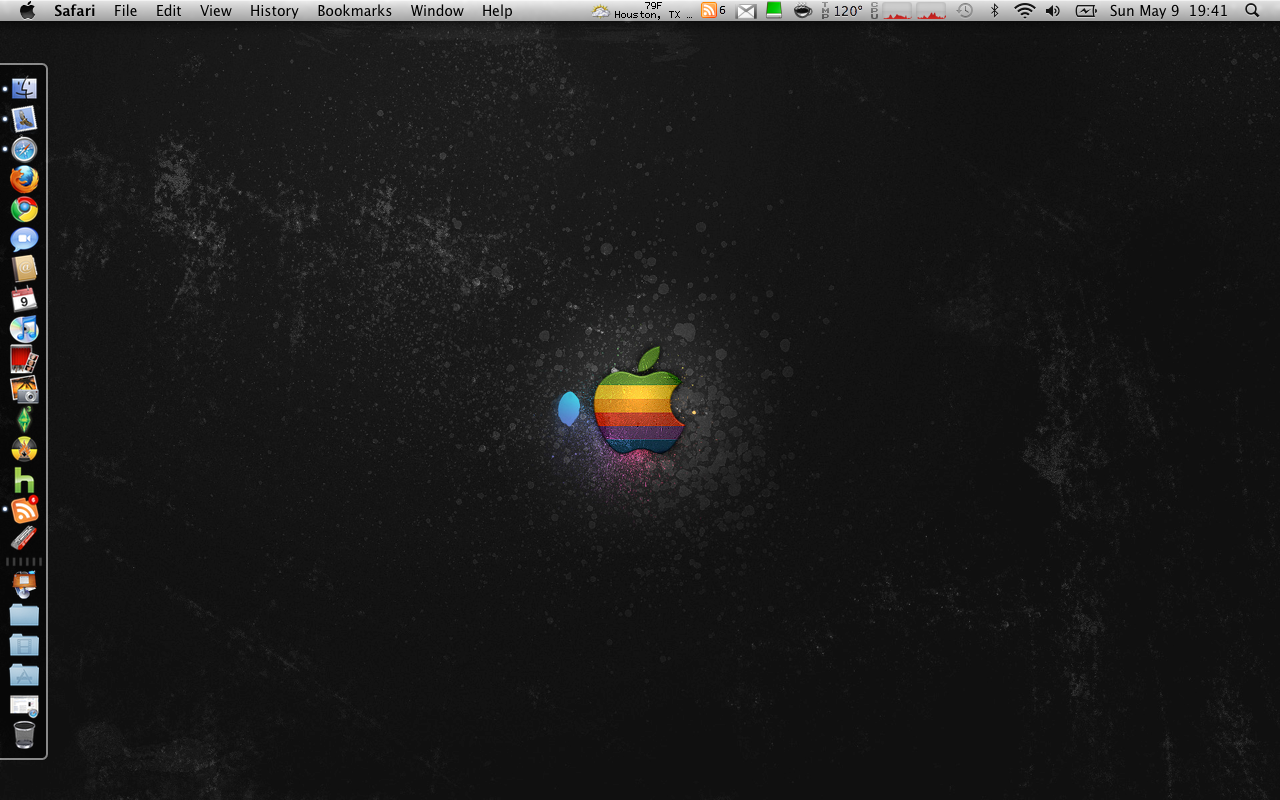This screenshot has width=1280, height=800.
Task: Open RSS menu bar item showing 6
Action: pyautogui.click(x=714, y=10)
